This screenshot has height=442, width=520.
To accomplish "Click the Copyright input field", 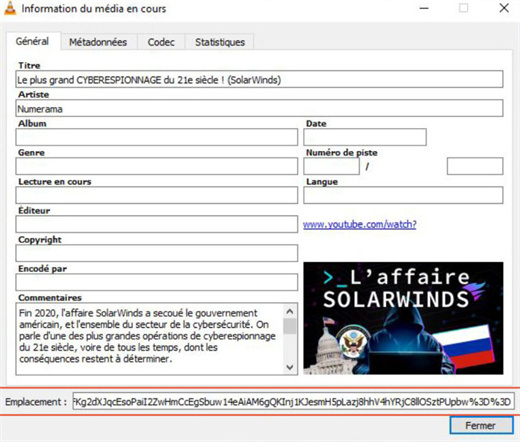I will click(157, 253).
